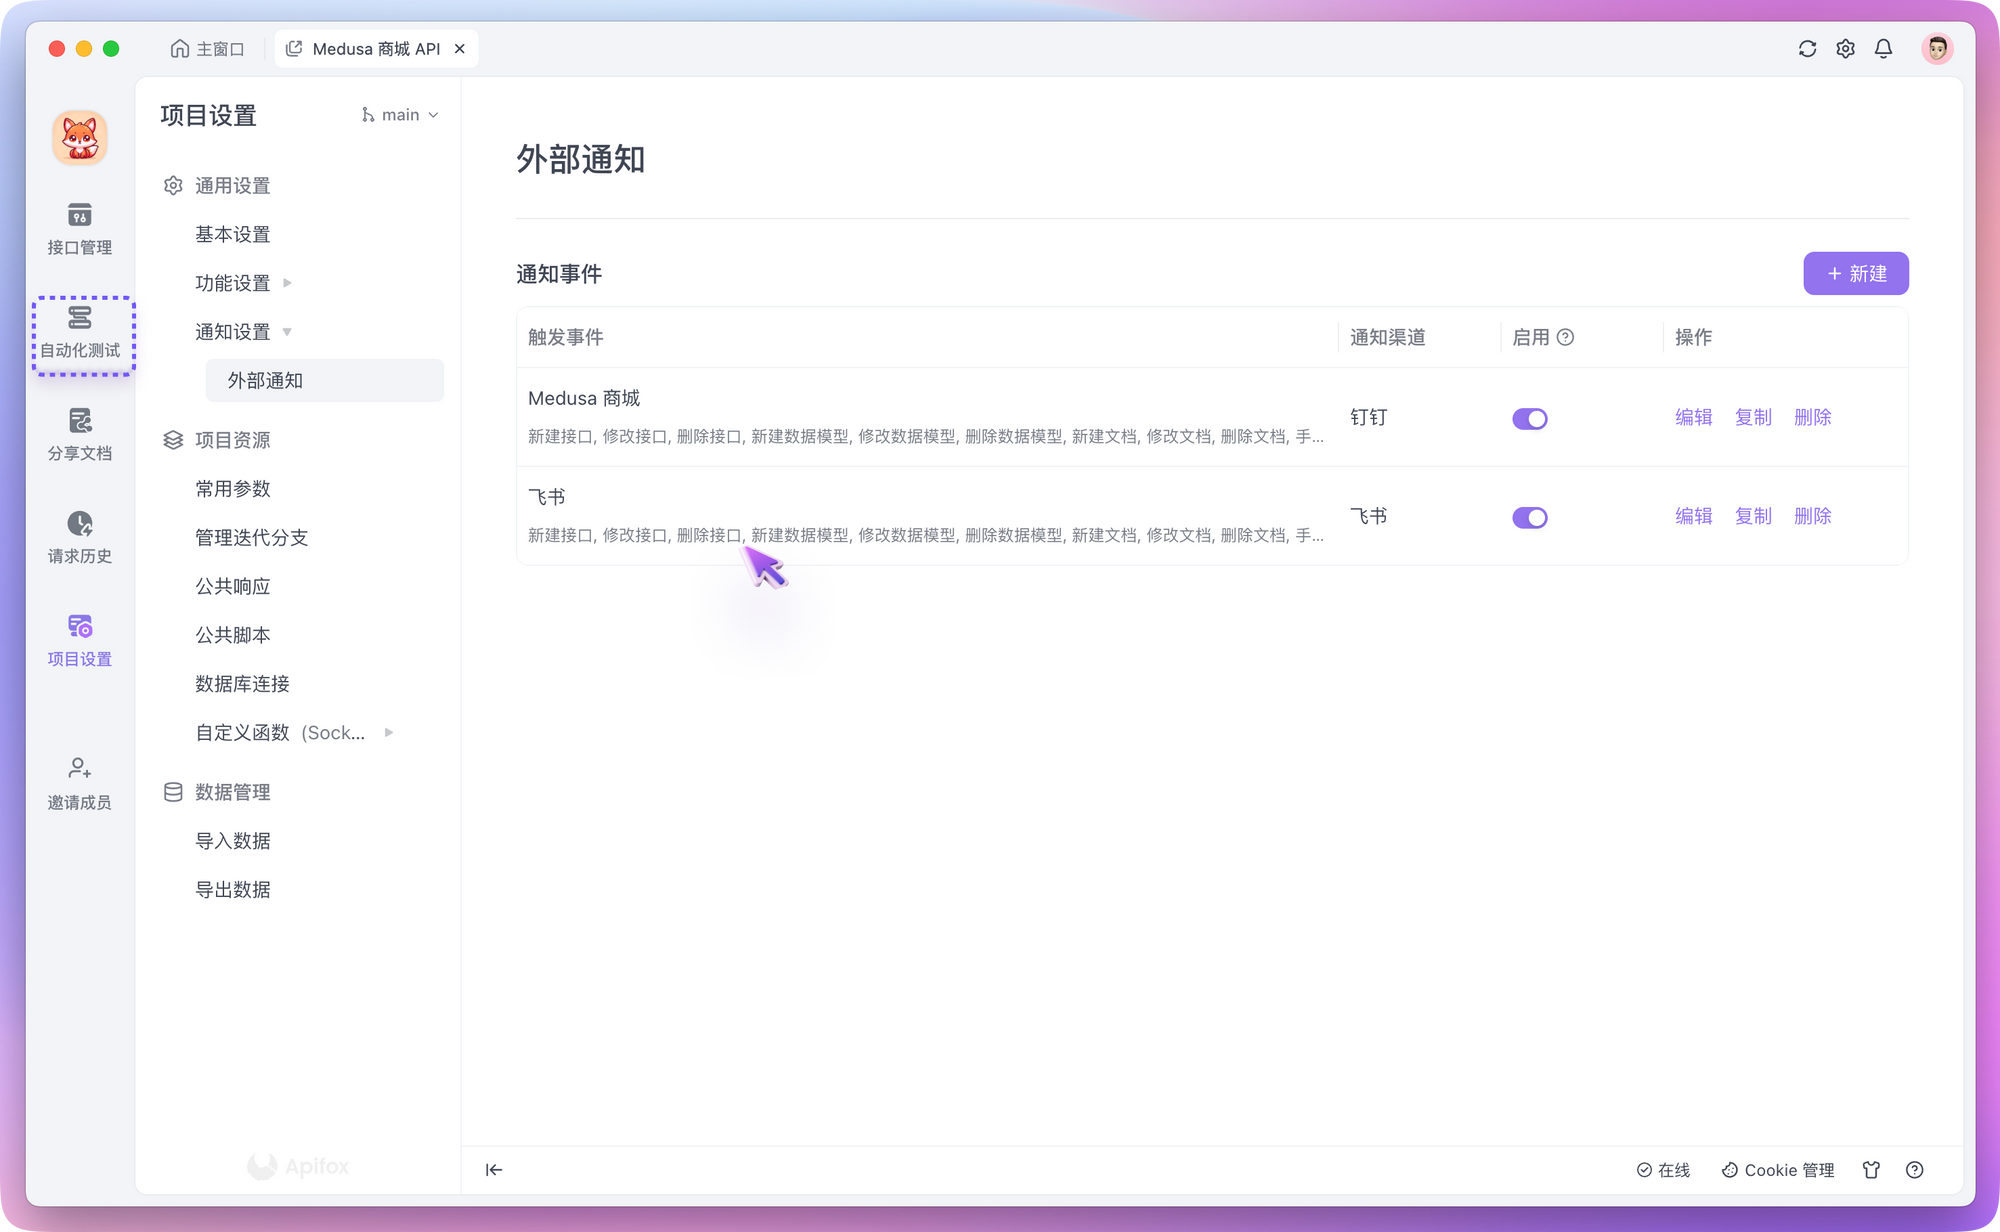Screen dimensions: 2000x1232
Task: Click the Medusa 商城 event name
Action: pyautogui.click(x=584, y=398)
